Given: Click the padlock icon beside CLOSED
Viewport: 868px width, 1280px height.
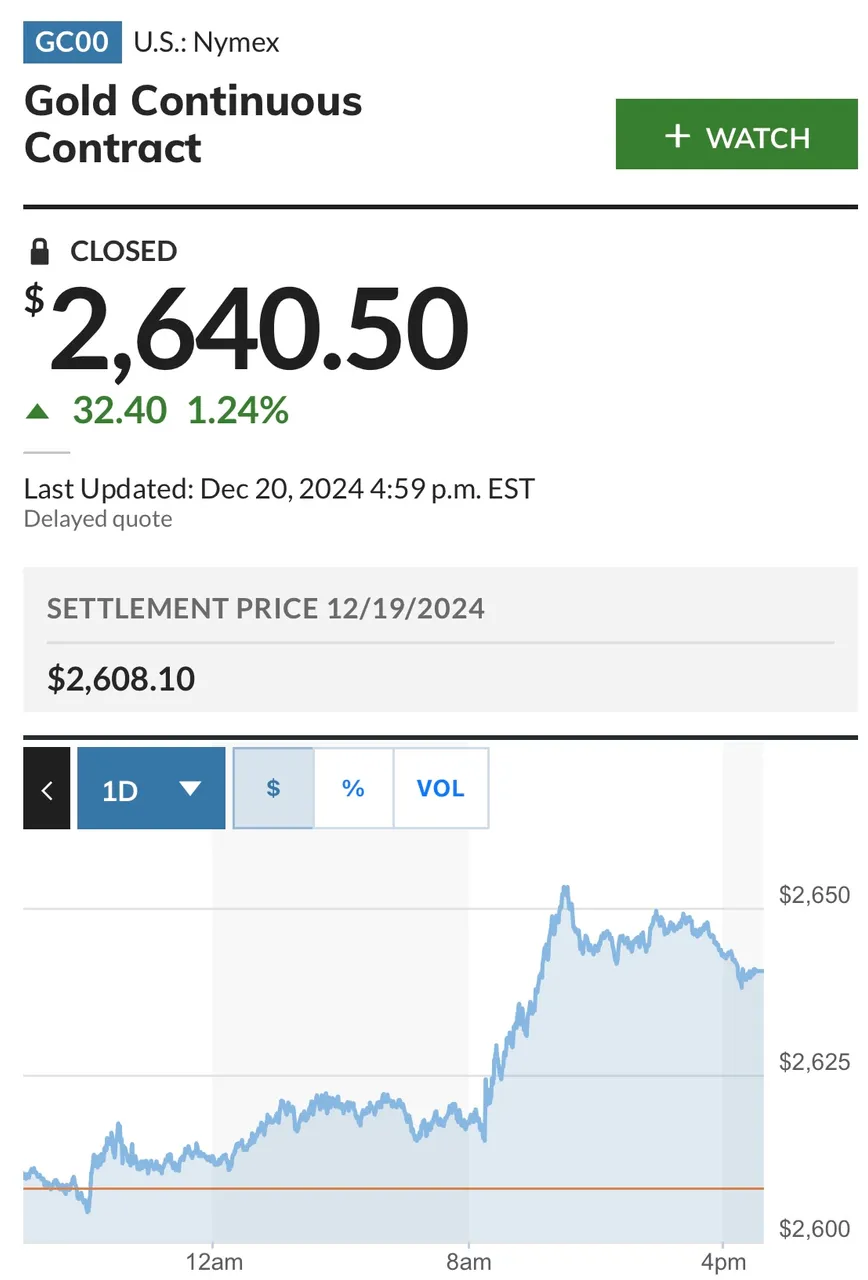Looking at the screenshot, I should click(39, 250).
